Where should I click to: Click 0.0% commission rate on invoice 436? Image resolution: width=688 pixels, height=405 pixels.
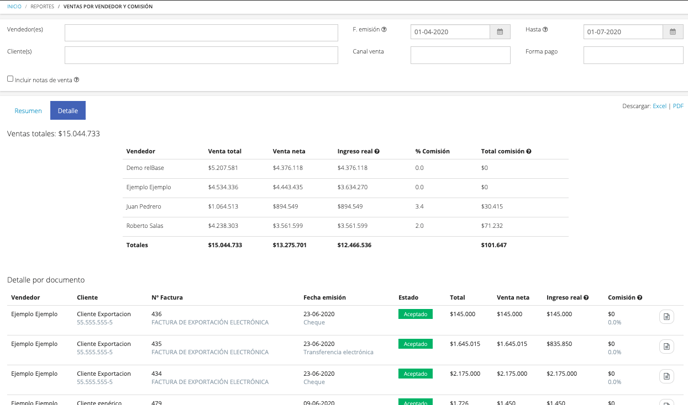[614, 323]
